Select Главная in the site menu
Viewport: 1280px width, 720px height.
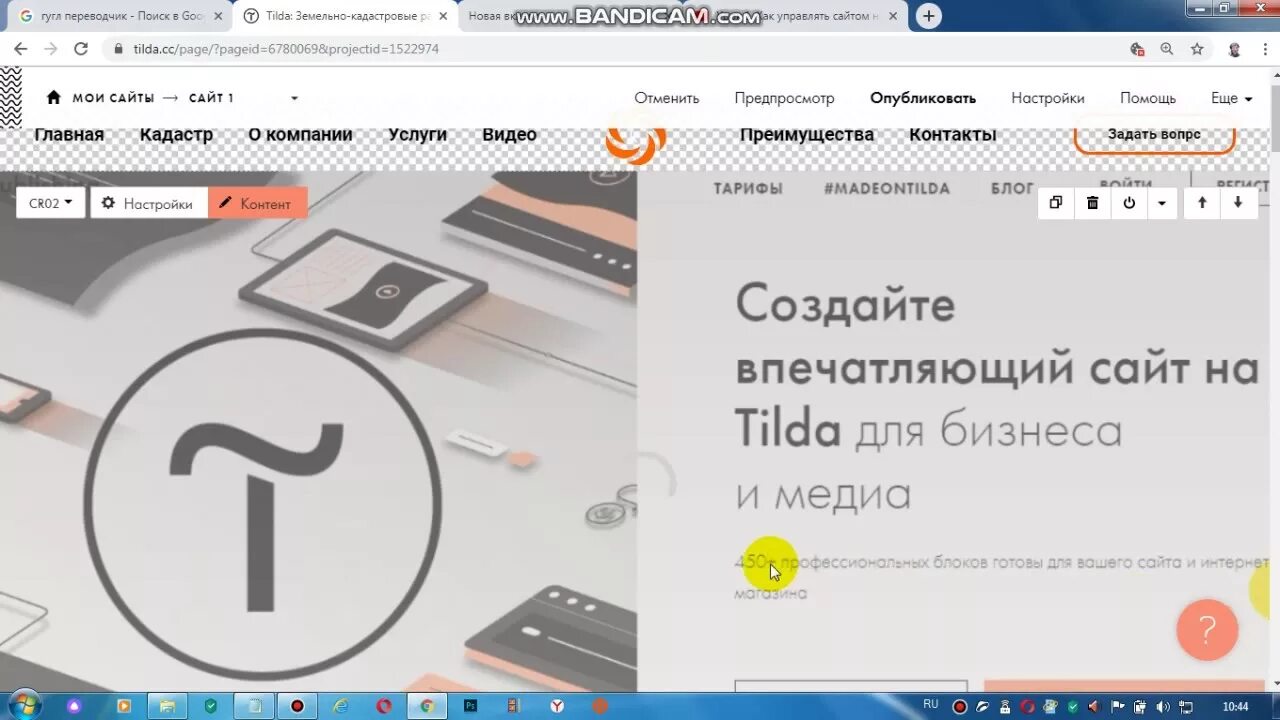tap(69, 134)
